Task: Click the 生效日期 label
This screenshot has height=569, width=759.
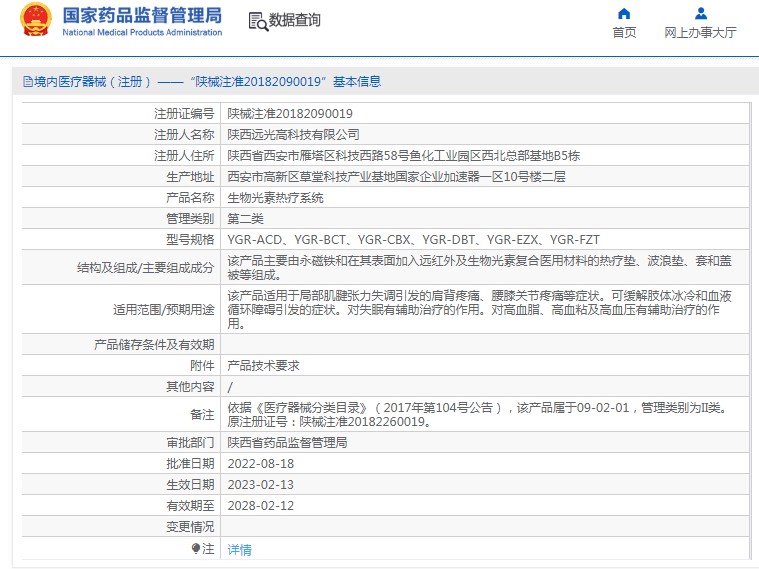Action: 190,484
